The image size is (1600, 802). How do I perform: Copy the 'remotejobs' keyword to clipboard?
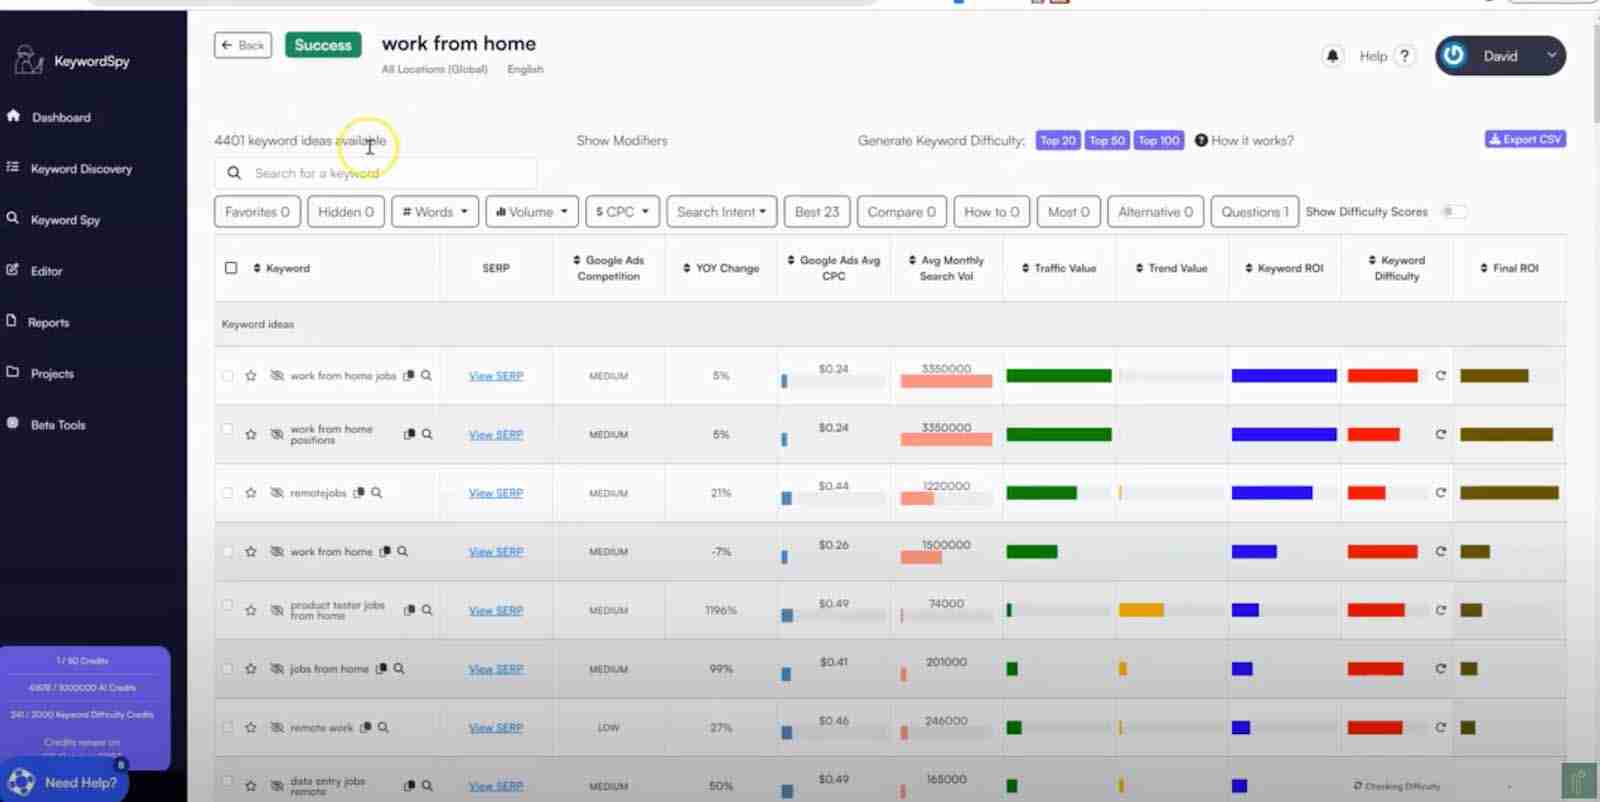pyautogui.click(x=359, y=493)
